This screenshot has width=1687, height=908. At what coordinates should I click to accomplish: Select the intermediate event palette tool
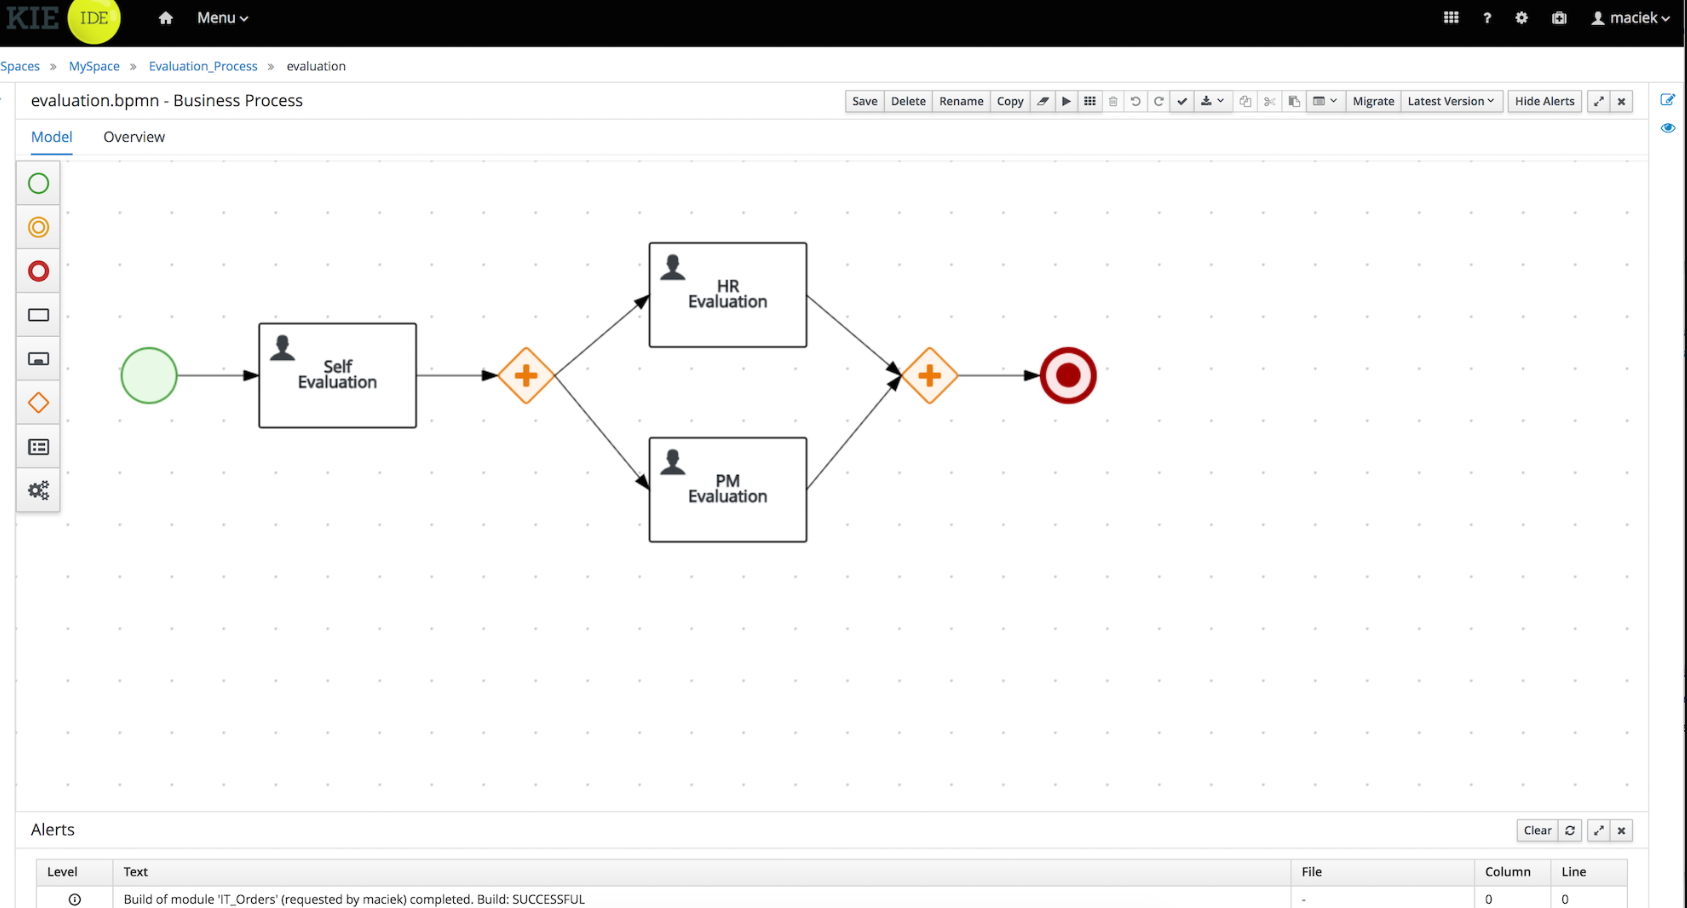click(38, 227)
